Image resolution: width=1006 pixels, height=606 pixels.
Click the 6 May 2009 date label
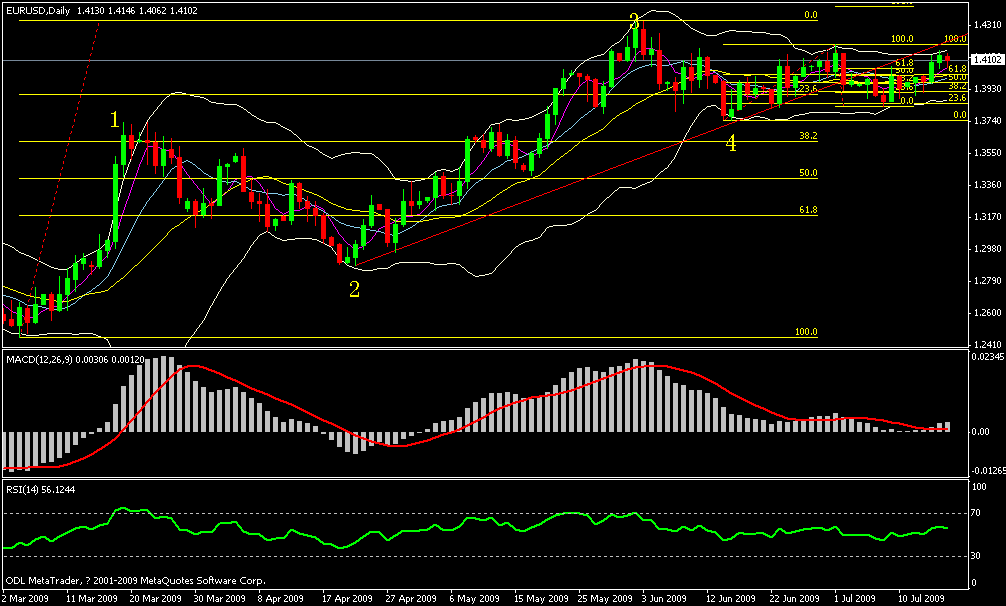pos(475,599)
